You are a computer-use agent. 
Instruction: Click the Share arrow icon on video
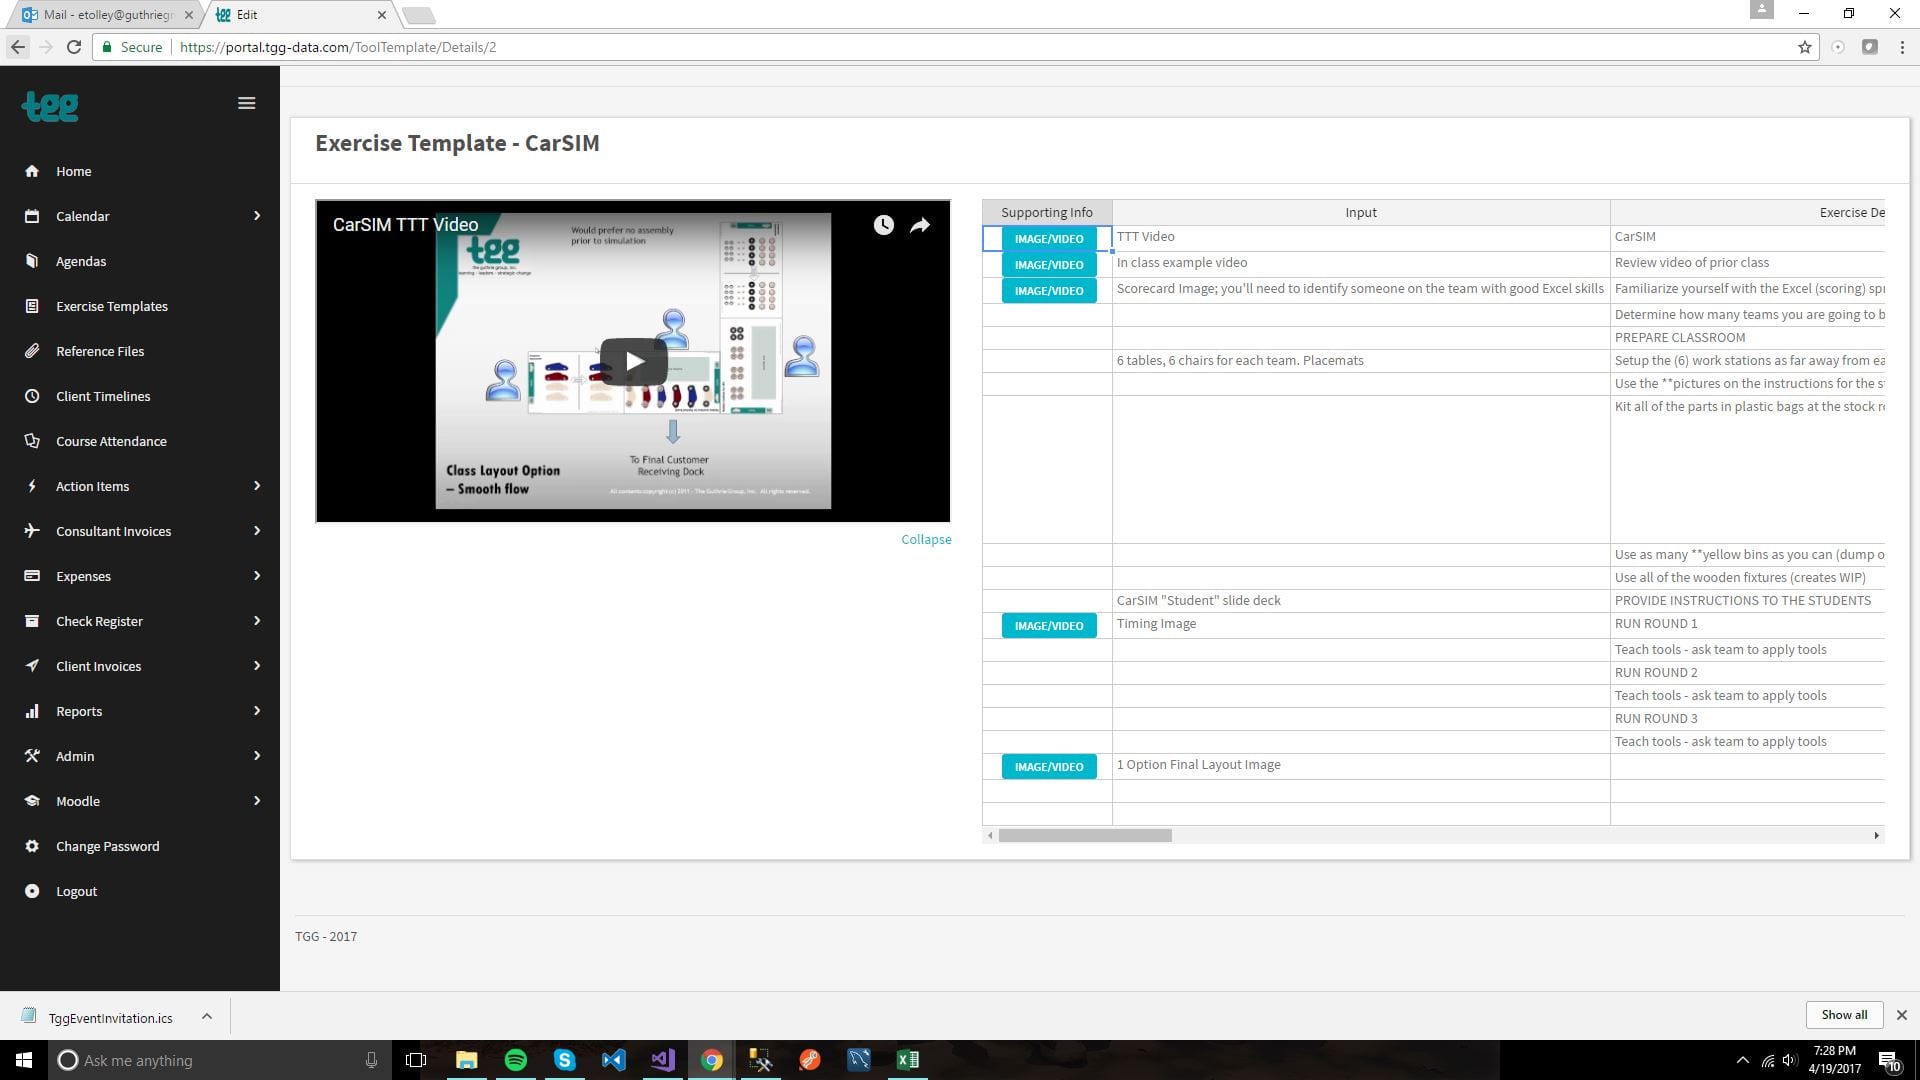pos(920,225)
